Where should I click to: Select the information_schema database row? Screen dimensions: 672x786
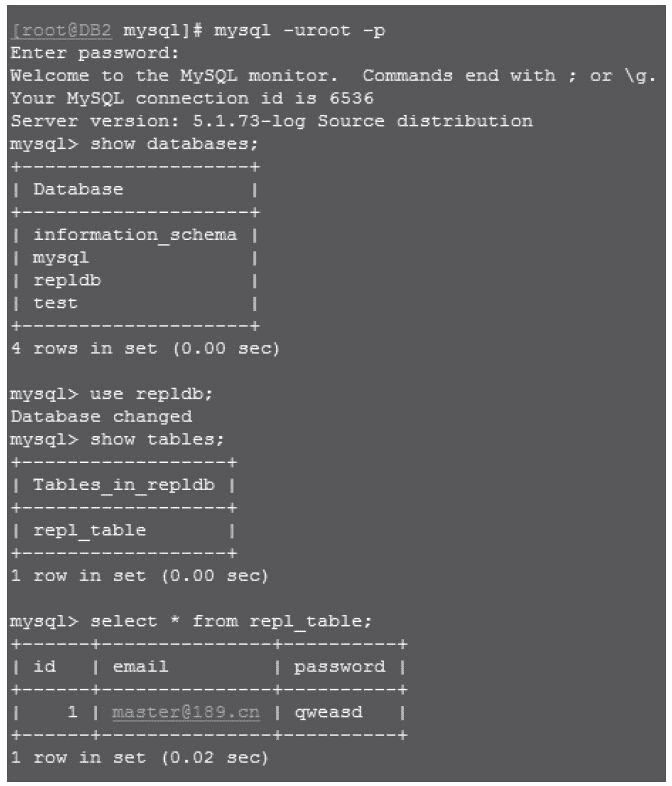coord(135,235)
